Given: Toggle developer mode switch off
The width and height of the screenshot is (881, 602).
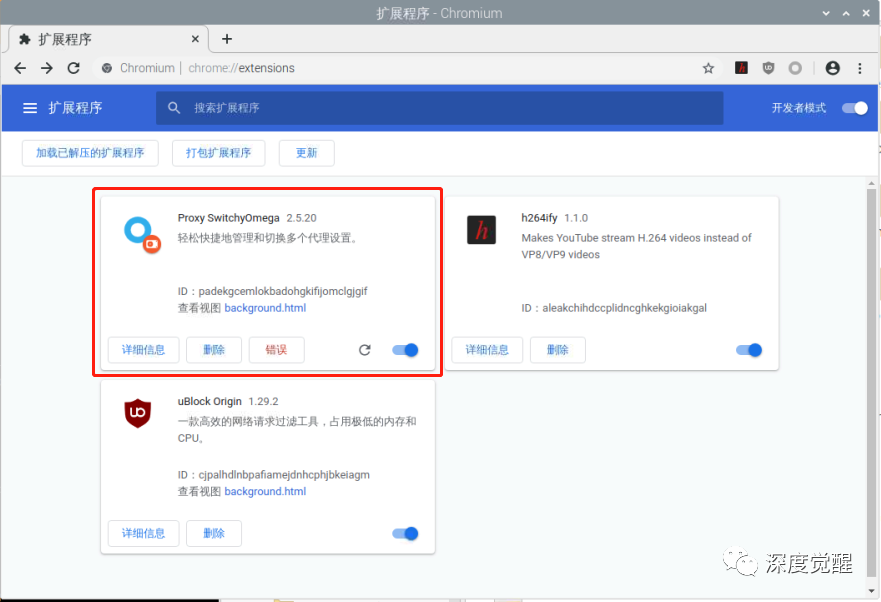Looking at the screenshot, I should point(855,108).
